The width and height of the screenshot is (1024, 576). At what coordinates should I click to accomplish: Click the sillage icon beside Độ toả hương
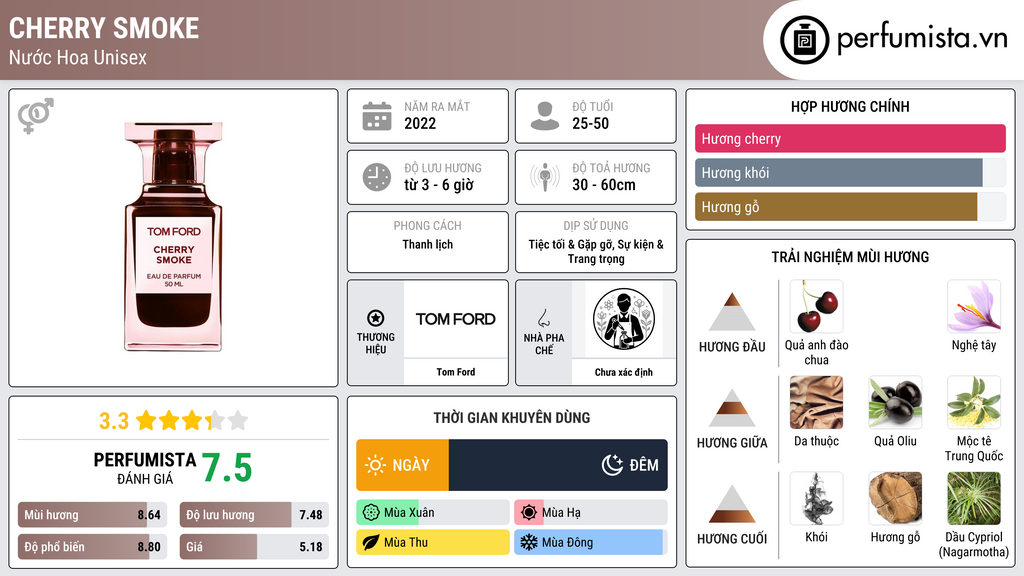pyautogui.click(x=545, y=177)
